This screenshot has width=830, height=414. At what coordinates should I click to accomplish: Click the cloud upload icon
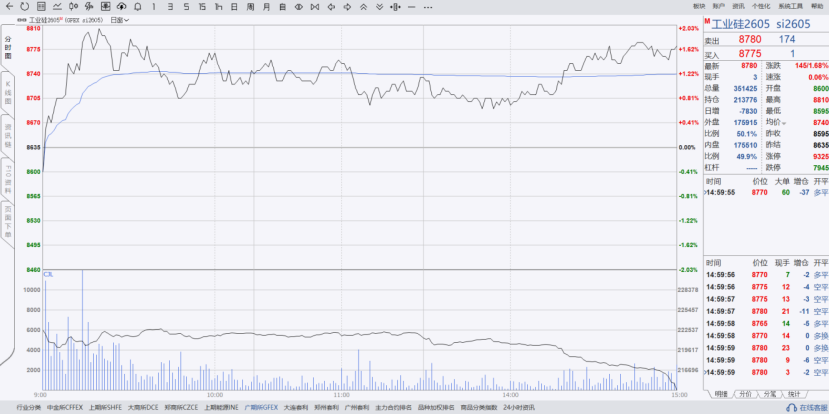[x=122, y=7]
